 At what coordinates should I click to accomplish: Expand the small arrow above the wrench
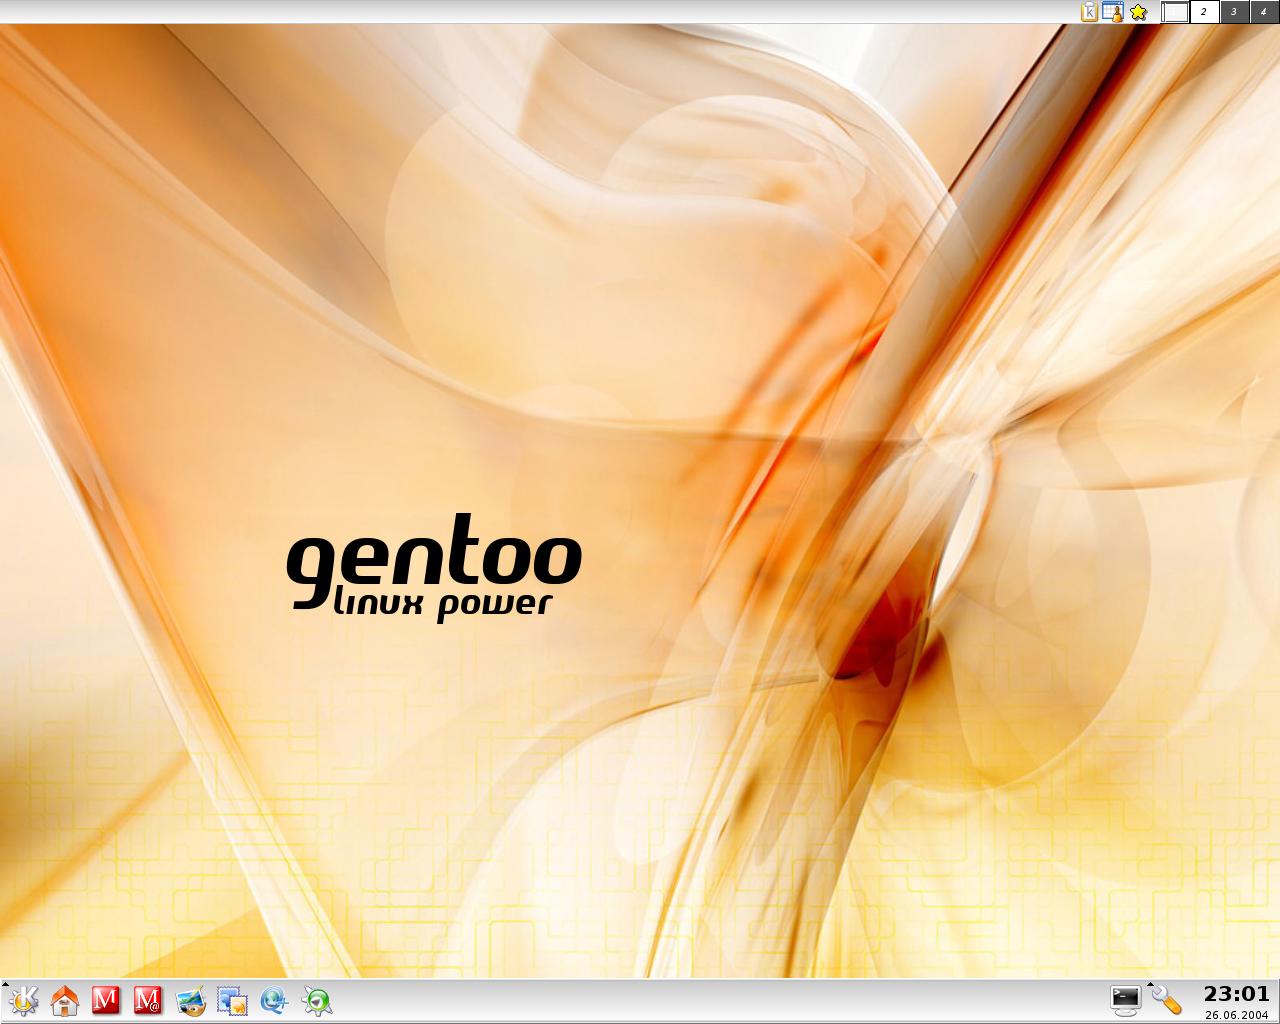tap(1151, 985)
